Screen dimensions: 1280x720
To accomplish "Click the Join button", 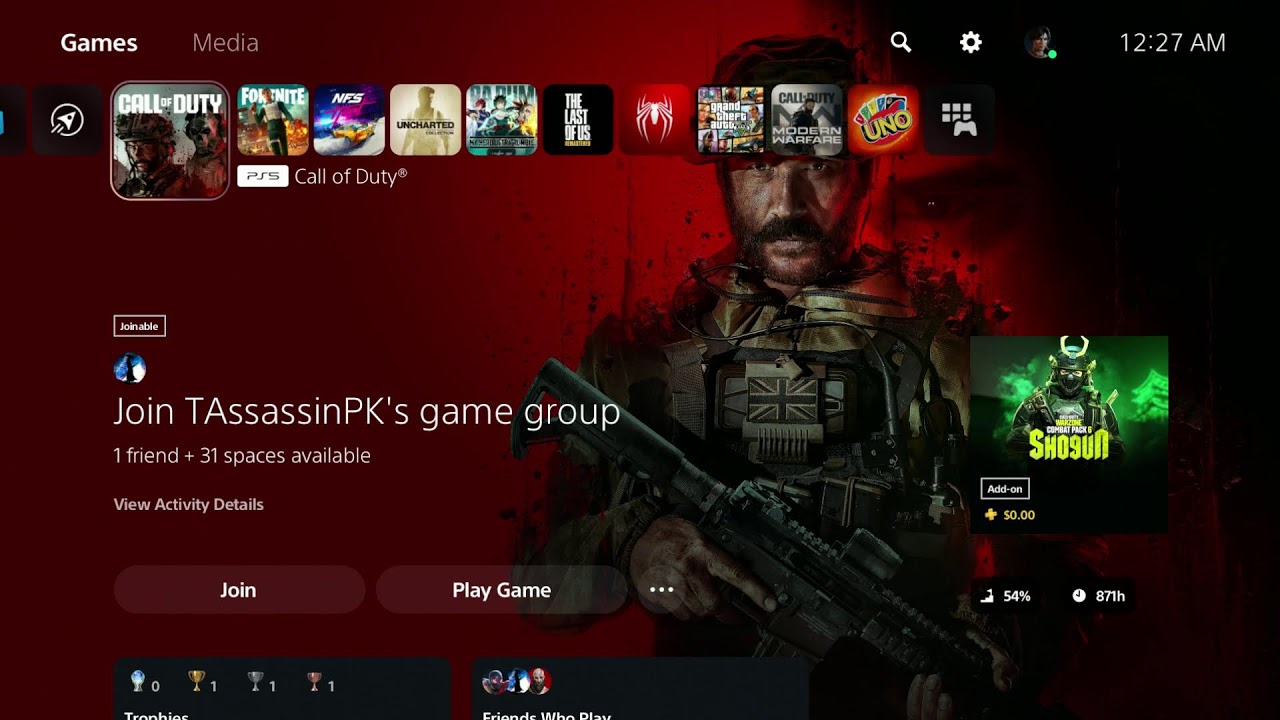I will click(x=239, y=590).
